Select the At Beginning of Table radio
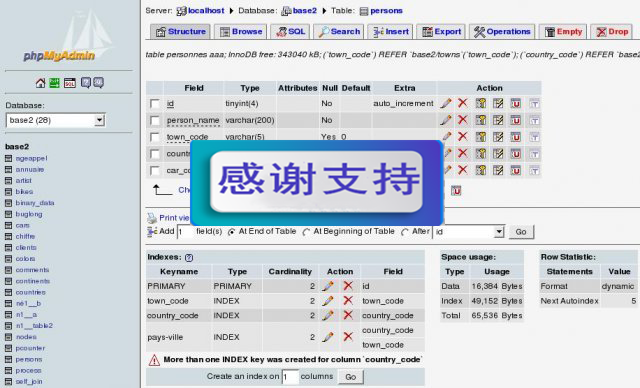Viewport: 640px width, 388px height. (x=306, y=232)
